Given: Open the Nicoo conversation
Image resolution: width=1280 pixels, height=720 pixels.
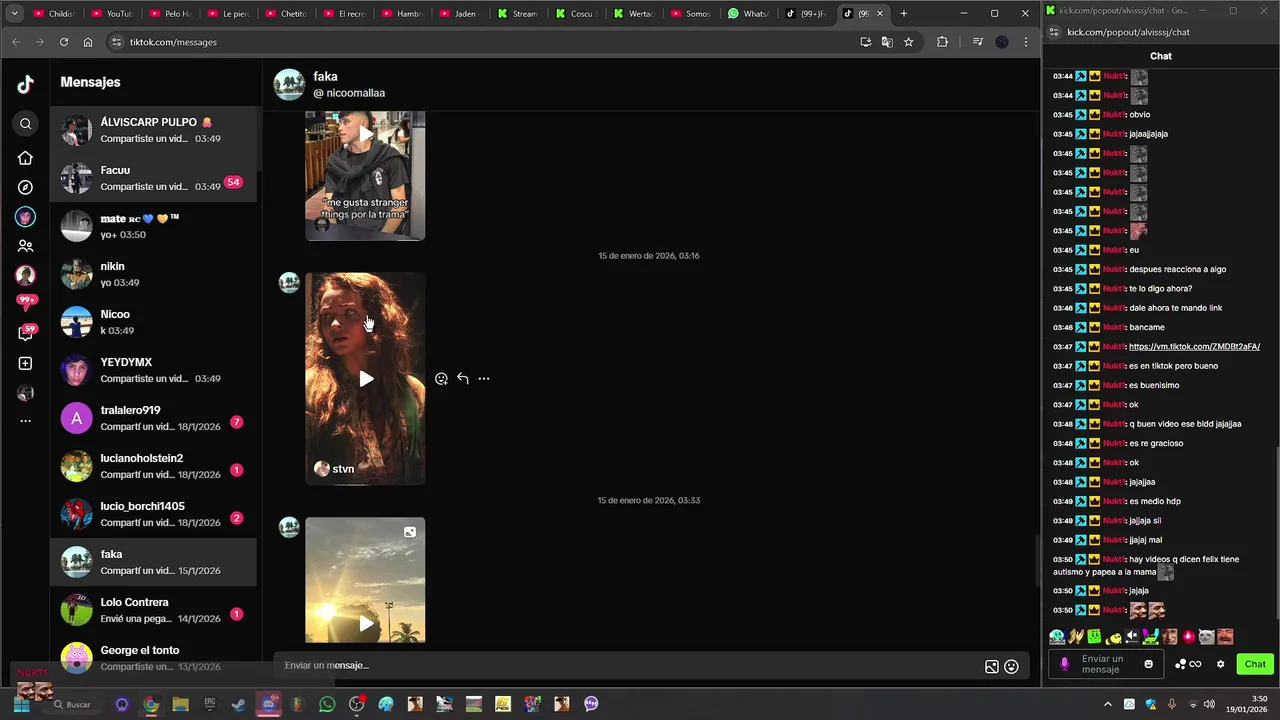Looking at the screenshot, I should [153, 322].
